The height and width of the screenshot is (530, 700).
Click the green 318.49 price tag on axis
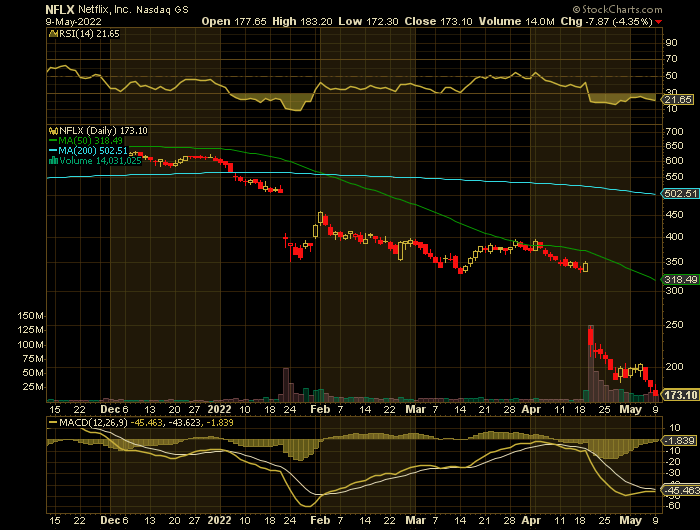coord(678,280)
